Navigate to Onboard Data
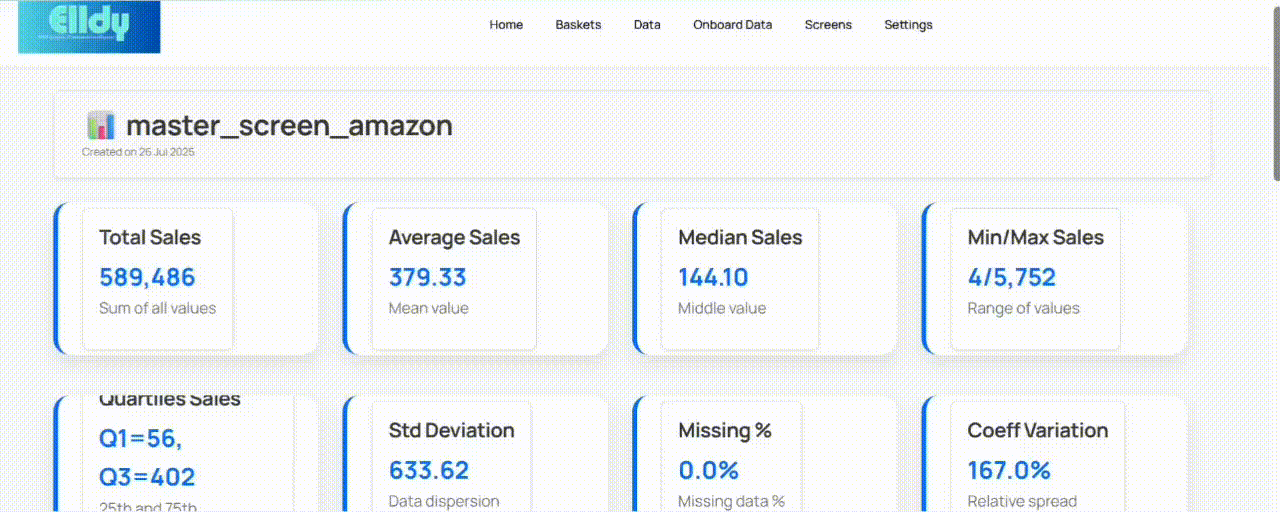 732,25
